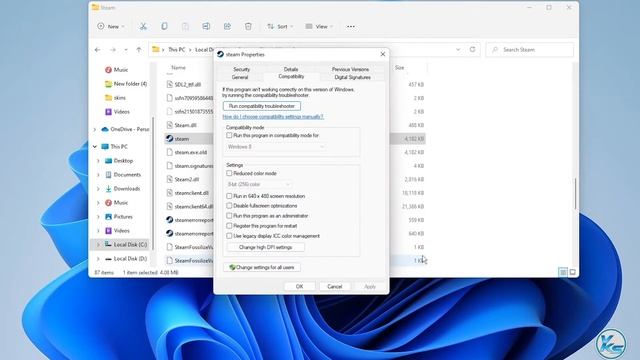Click Cancel in steam Properties
Screen dimensions: 640x360
click(334, 287)
